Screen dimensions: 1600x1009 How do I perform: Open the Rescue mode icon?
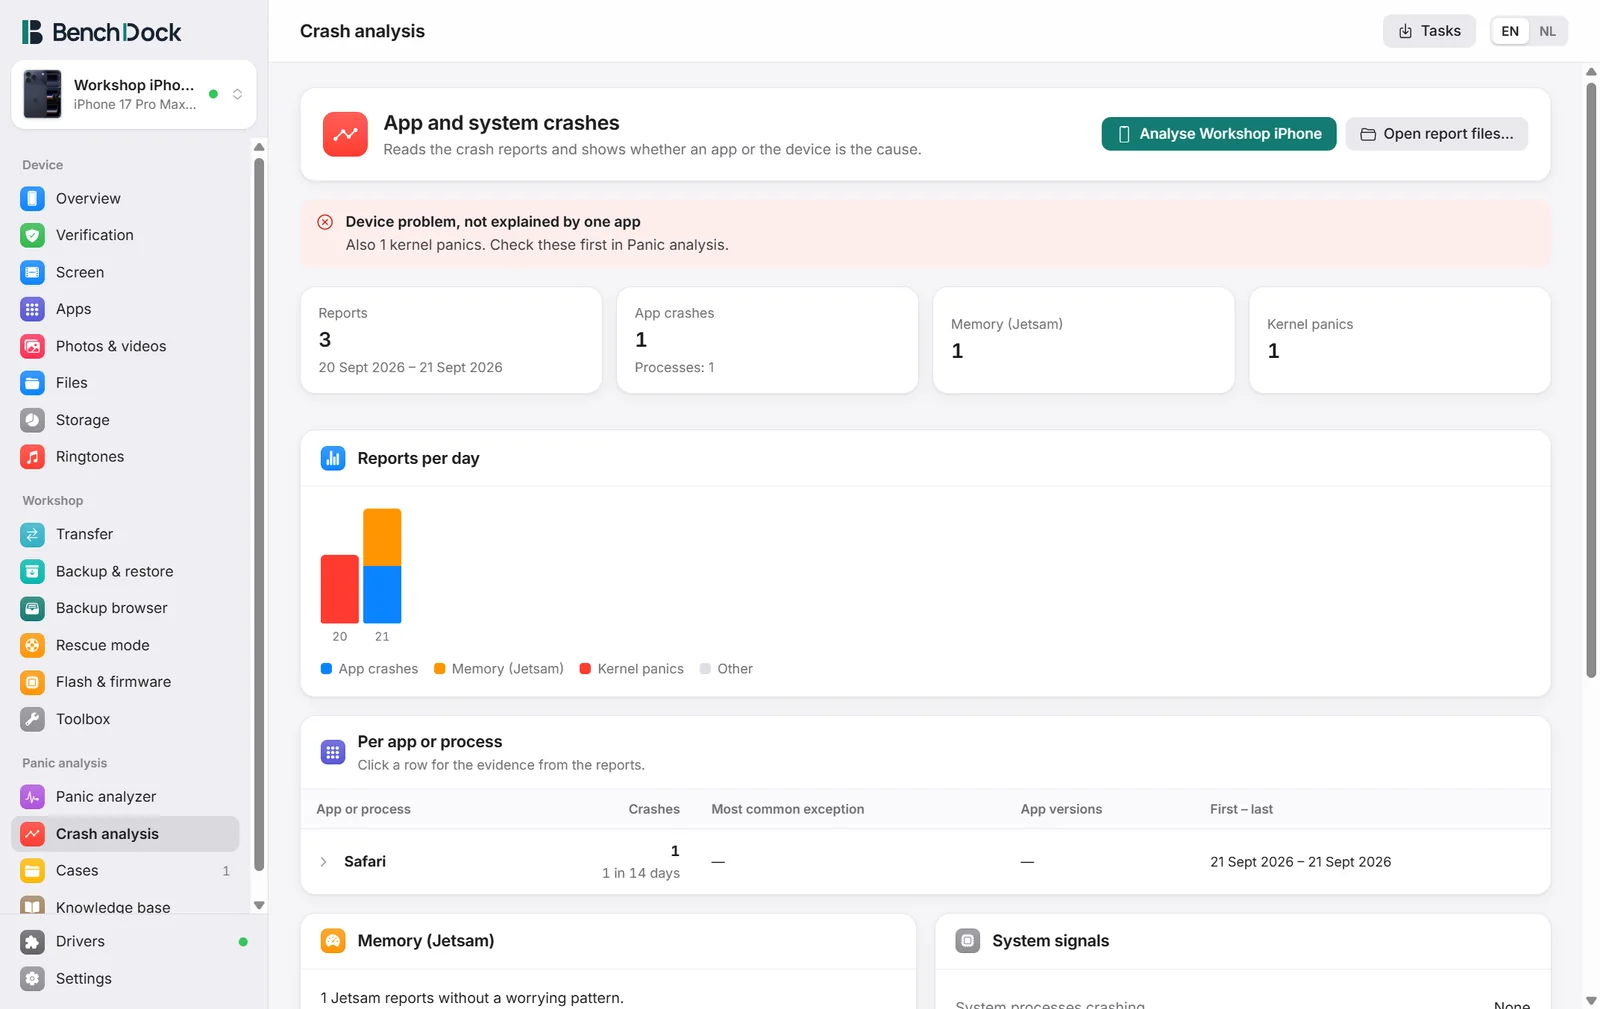point(33,645)
